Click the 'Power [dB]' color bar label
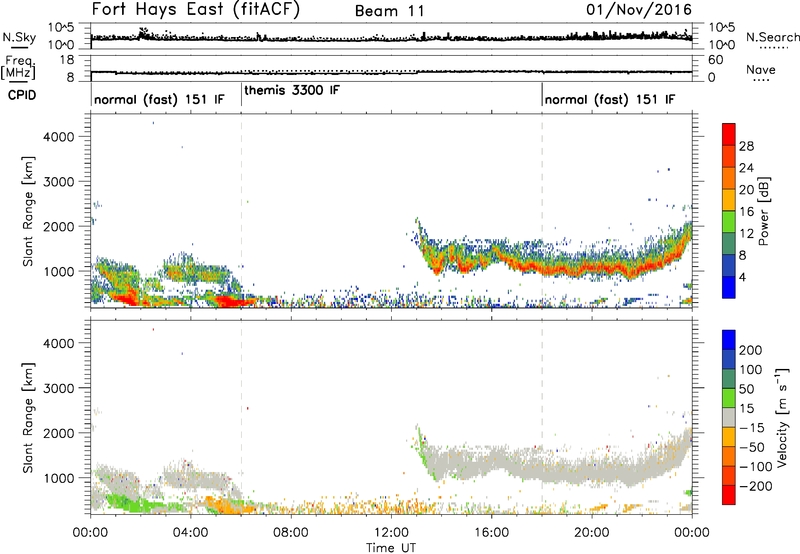The height and width of the screenshot is (554, 800). tap(764, 211)
